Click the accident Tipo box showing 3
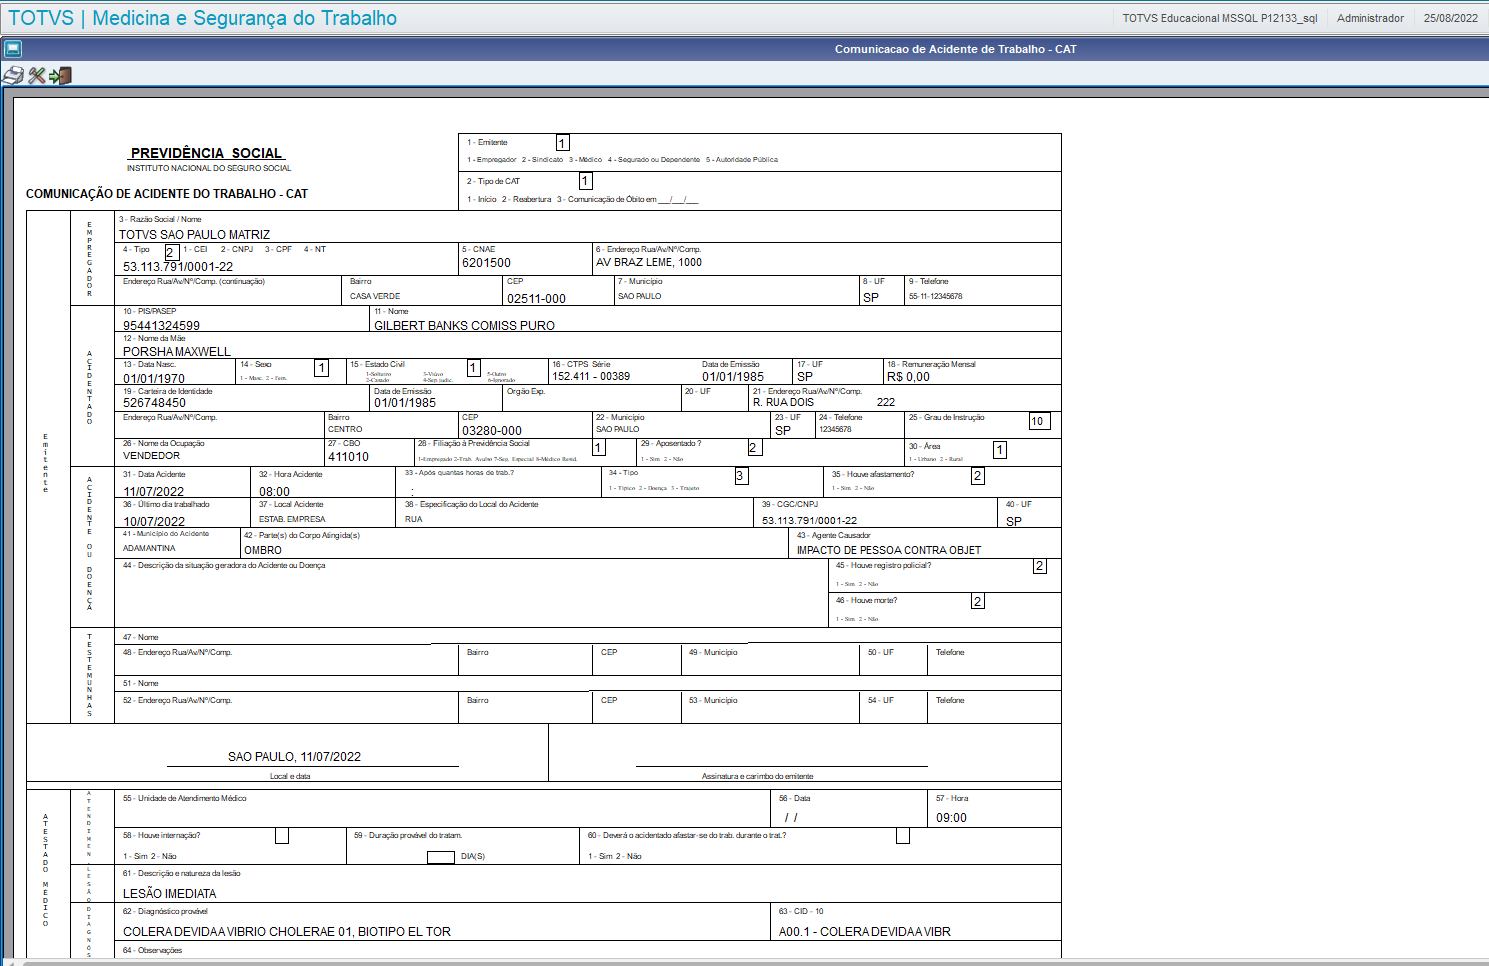Image resolution: width=1489 pixels, height=966 pixels. pyautogui.click(x=741, y=476)
